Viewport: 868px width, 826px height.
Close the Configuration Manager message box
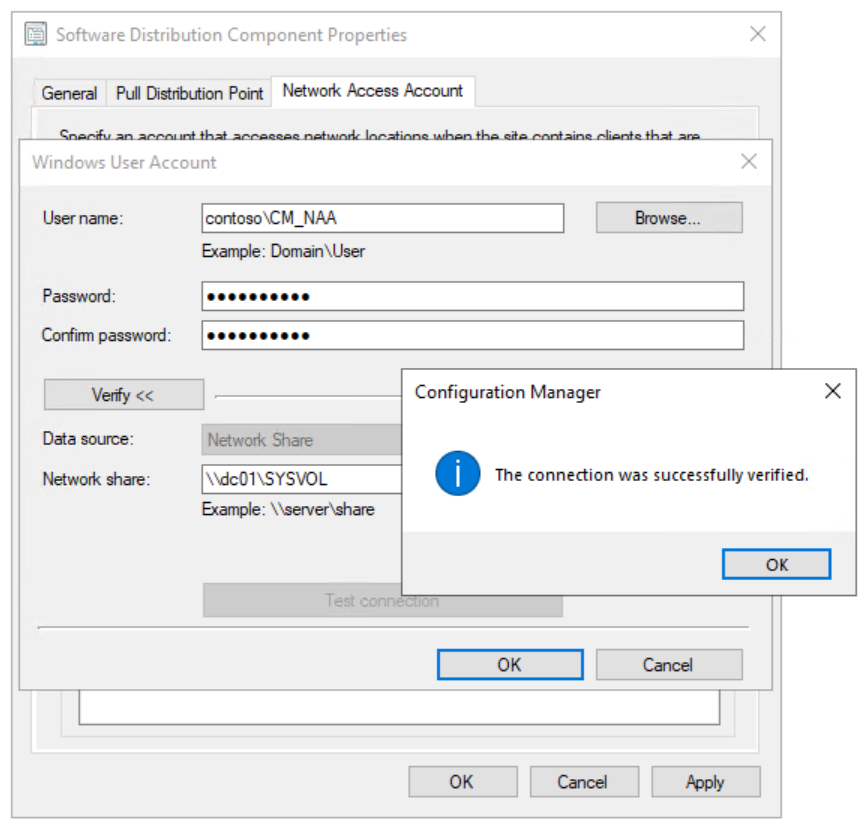[832, 391]
